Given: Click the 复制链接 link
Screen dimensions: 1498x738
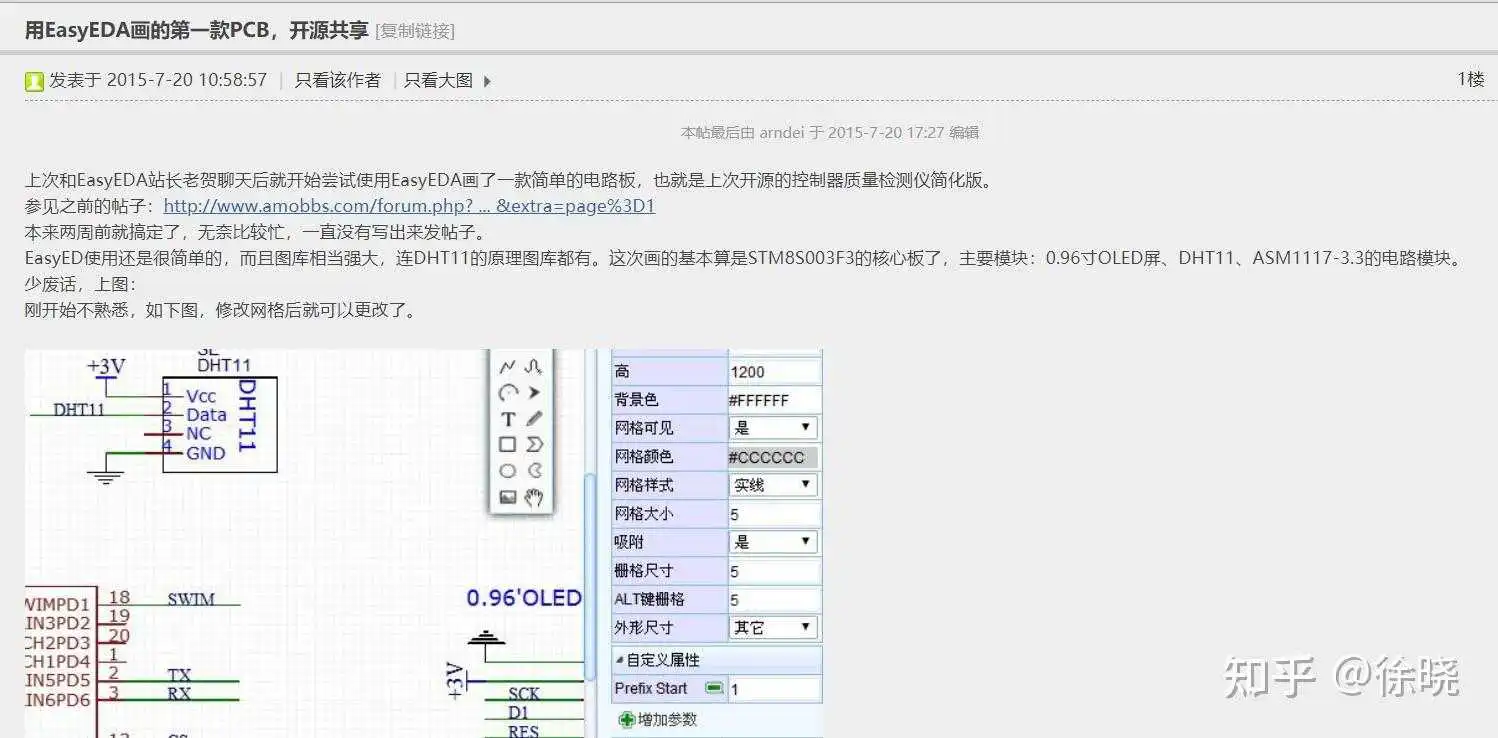Looking at the screenshot, I should (x=415, y=31).
